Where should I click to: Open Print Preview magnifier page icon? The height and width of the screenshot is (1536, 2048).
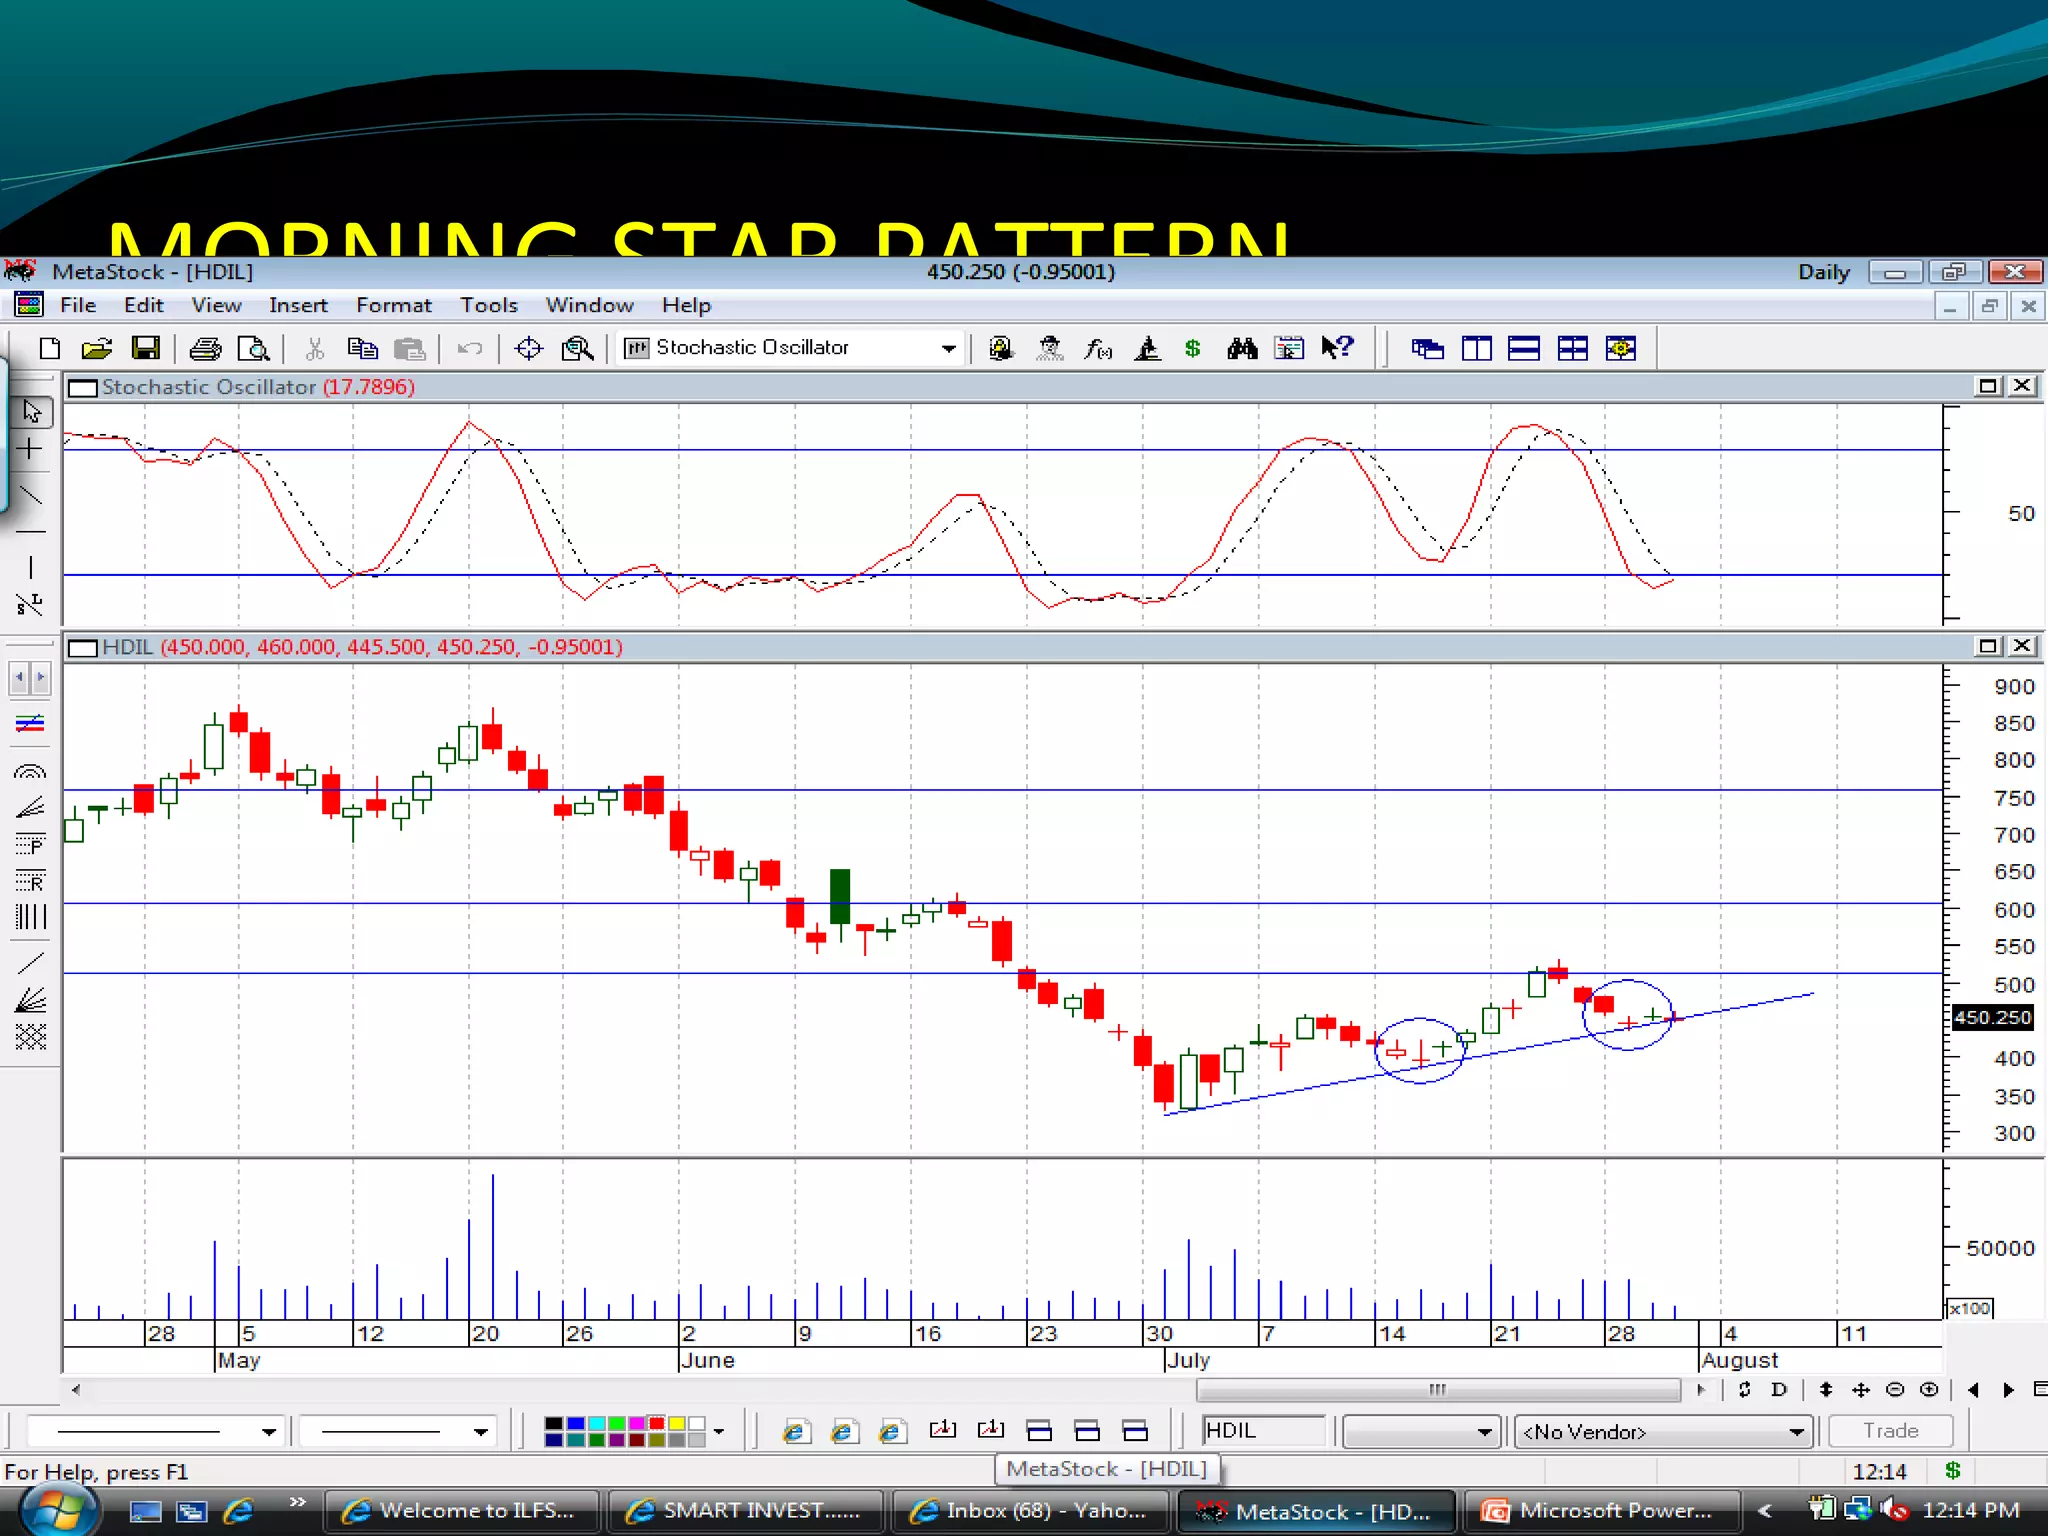[x=253, y=348]
